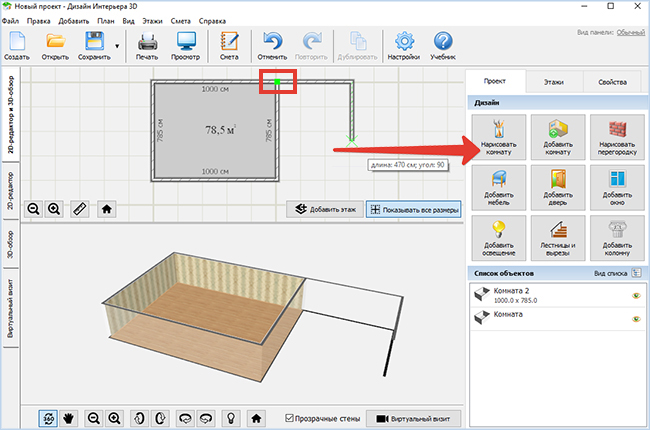Open Просмотр preview

pos(186,46)
